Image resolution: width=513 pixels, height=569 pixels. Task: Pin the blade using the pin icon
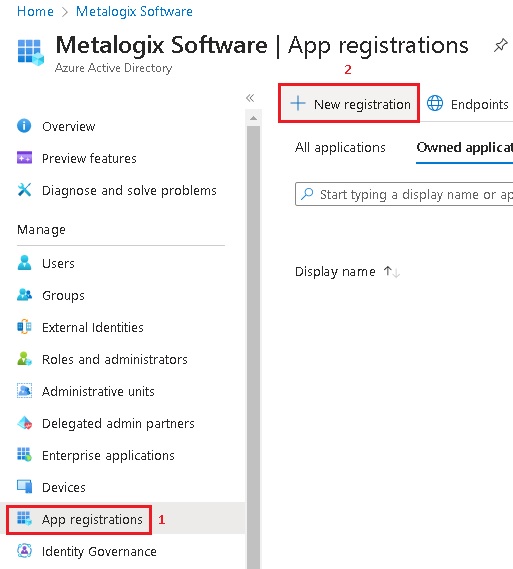click(500, 45)
